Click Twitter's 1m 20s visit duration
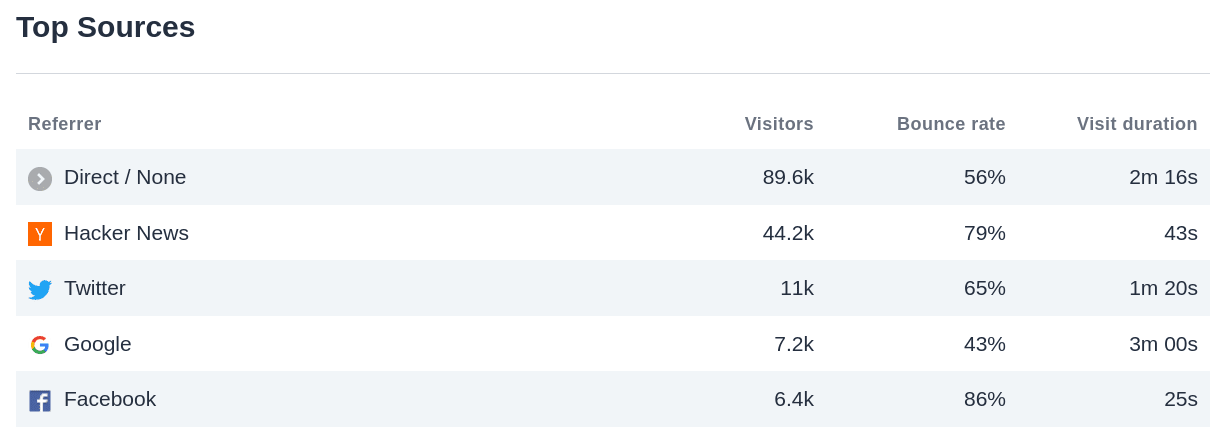This screenshot has height=431, width=1227. 1163,288
